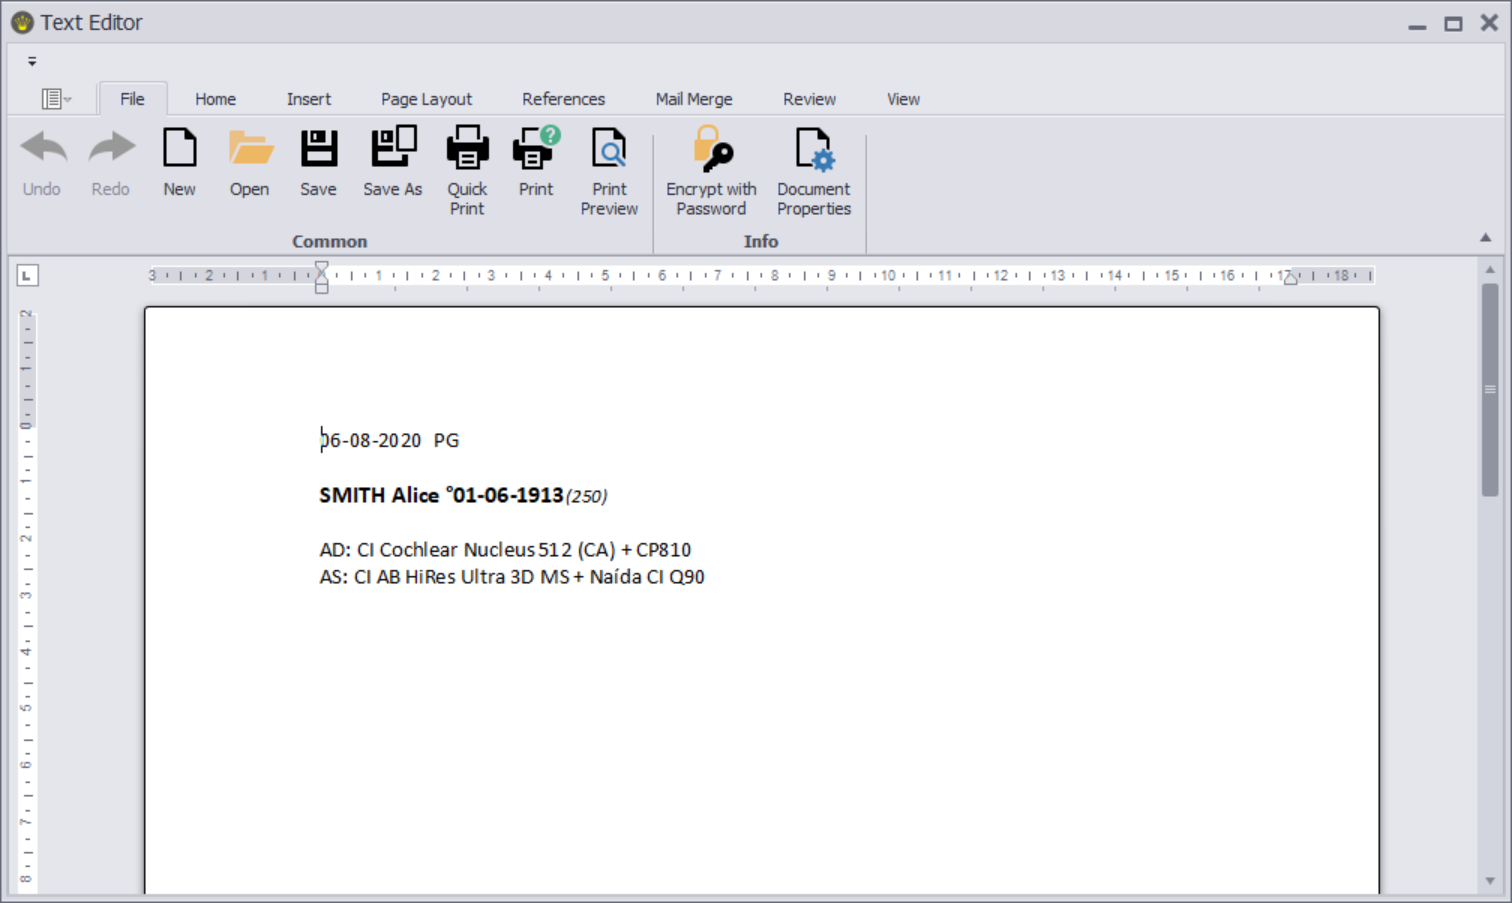Maximize the Text Editor window
The width and height of the screenshot is (1512, 903).
[1453, 23]
